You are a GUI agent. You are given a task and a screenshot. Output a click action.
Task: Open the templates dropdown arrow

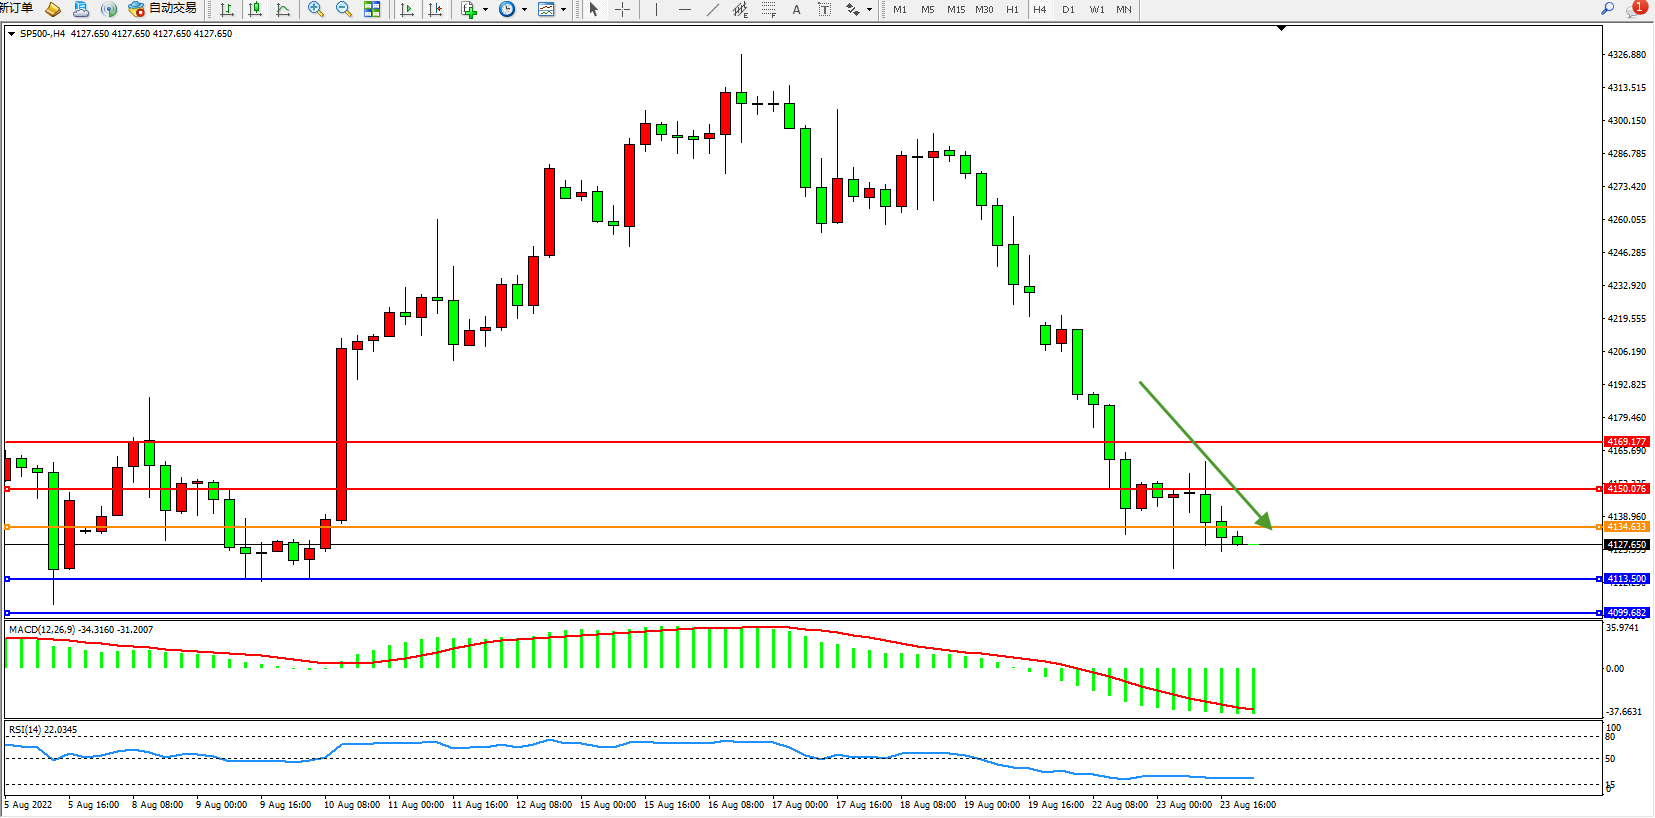[563, 10]
